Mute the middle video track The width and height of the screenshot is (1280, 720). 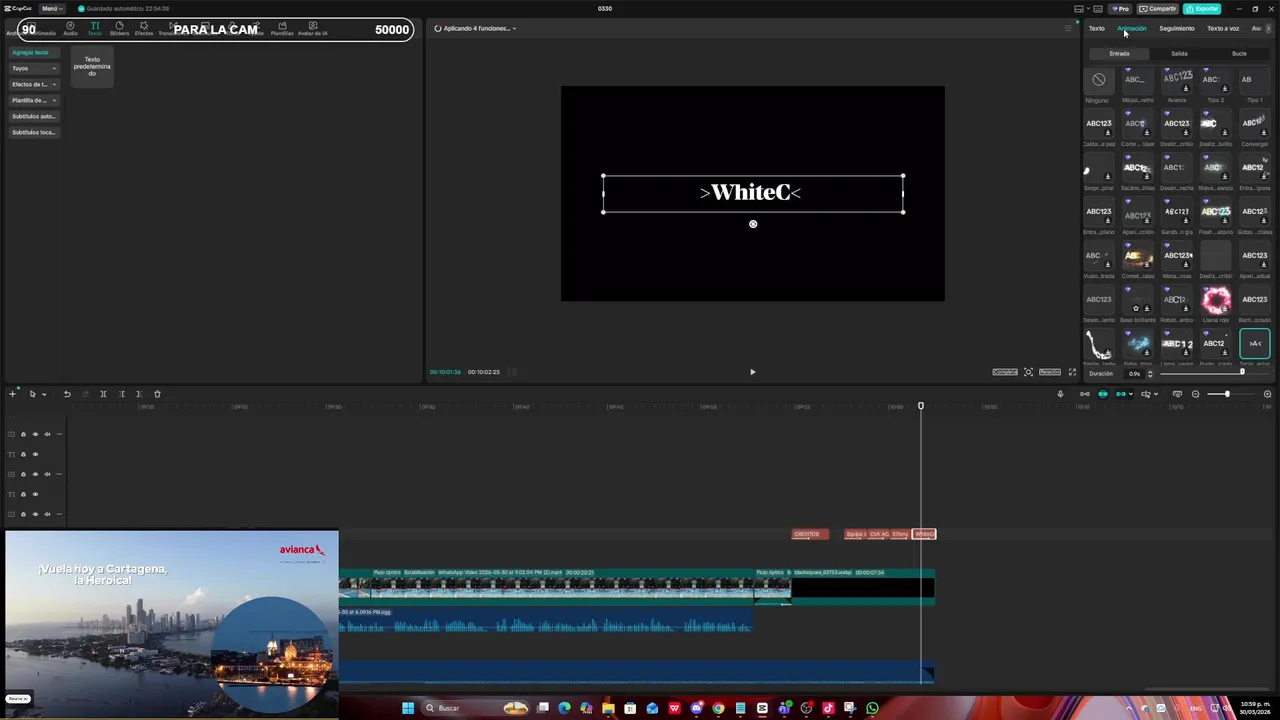(47, 474)
